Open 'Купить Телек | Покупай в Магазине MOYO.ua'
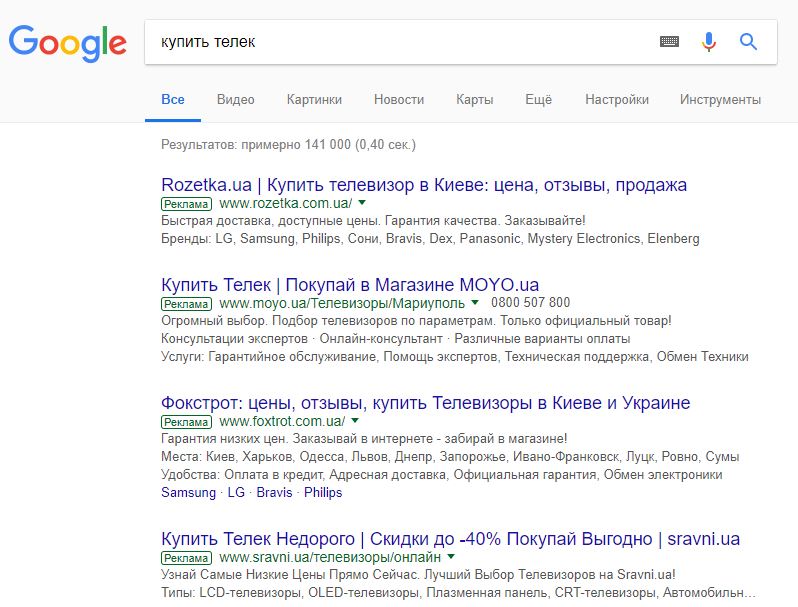 [350, 285]
